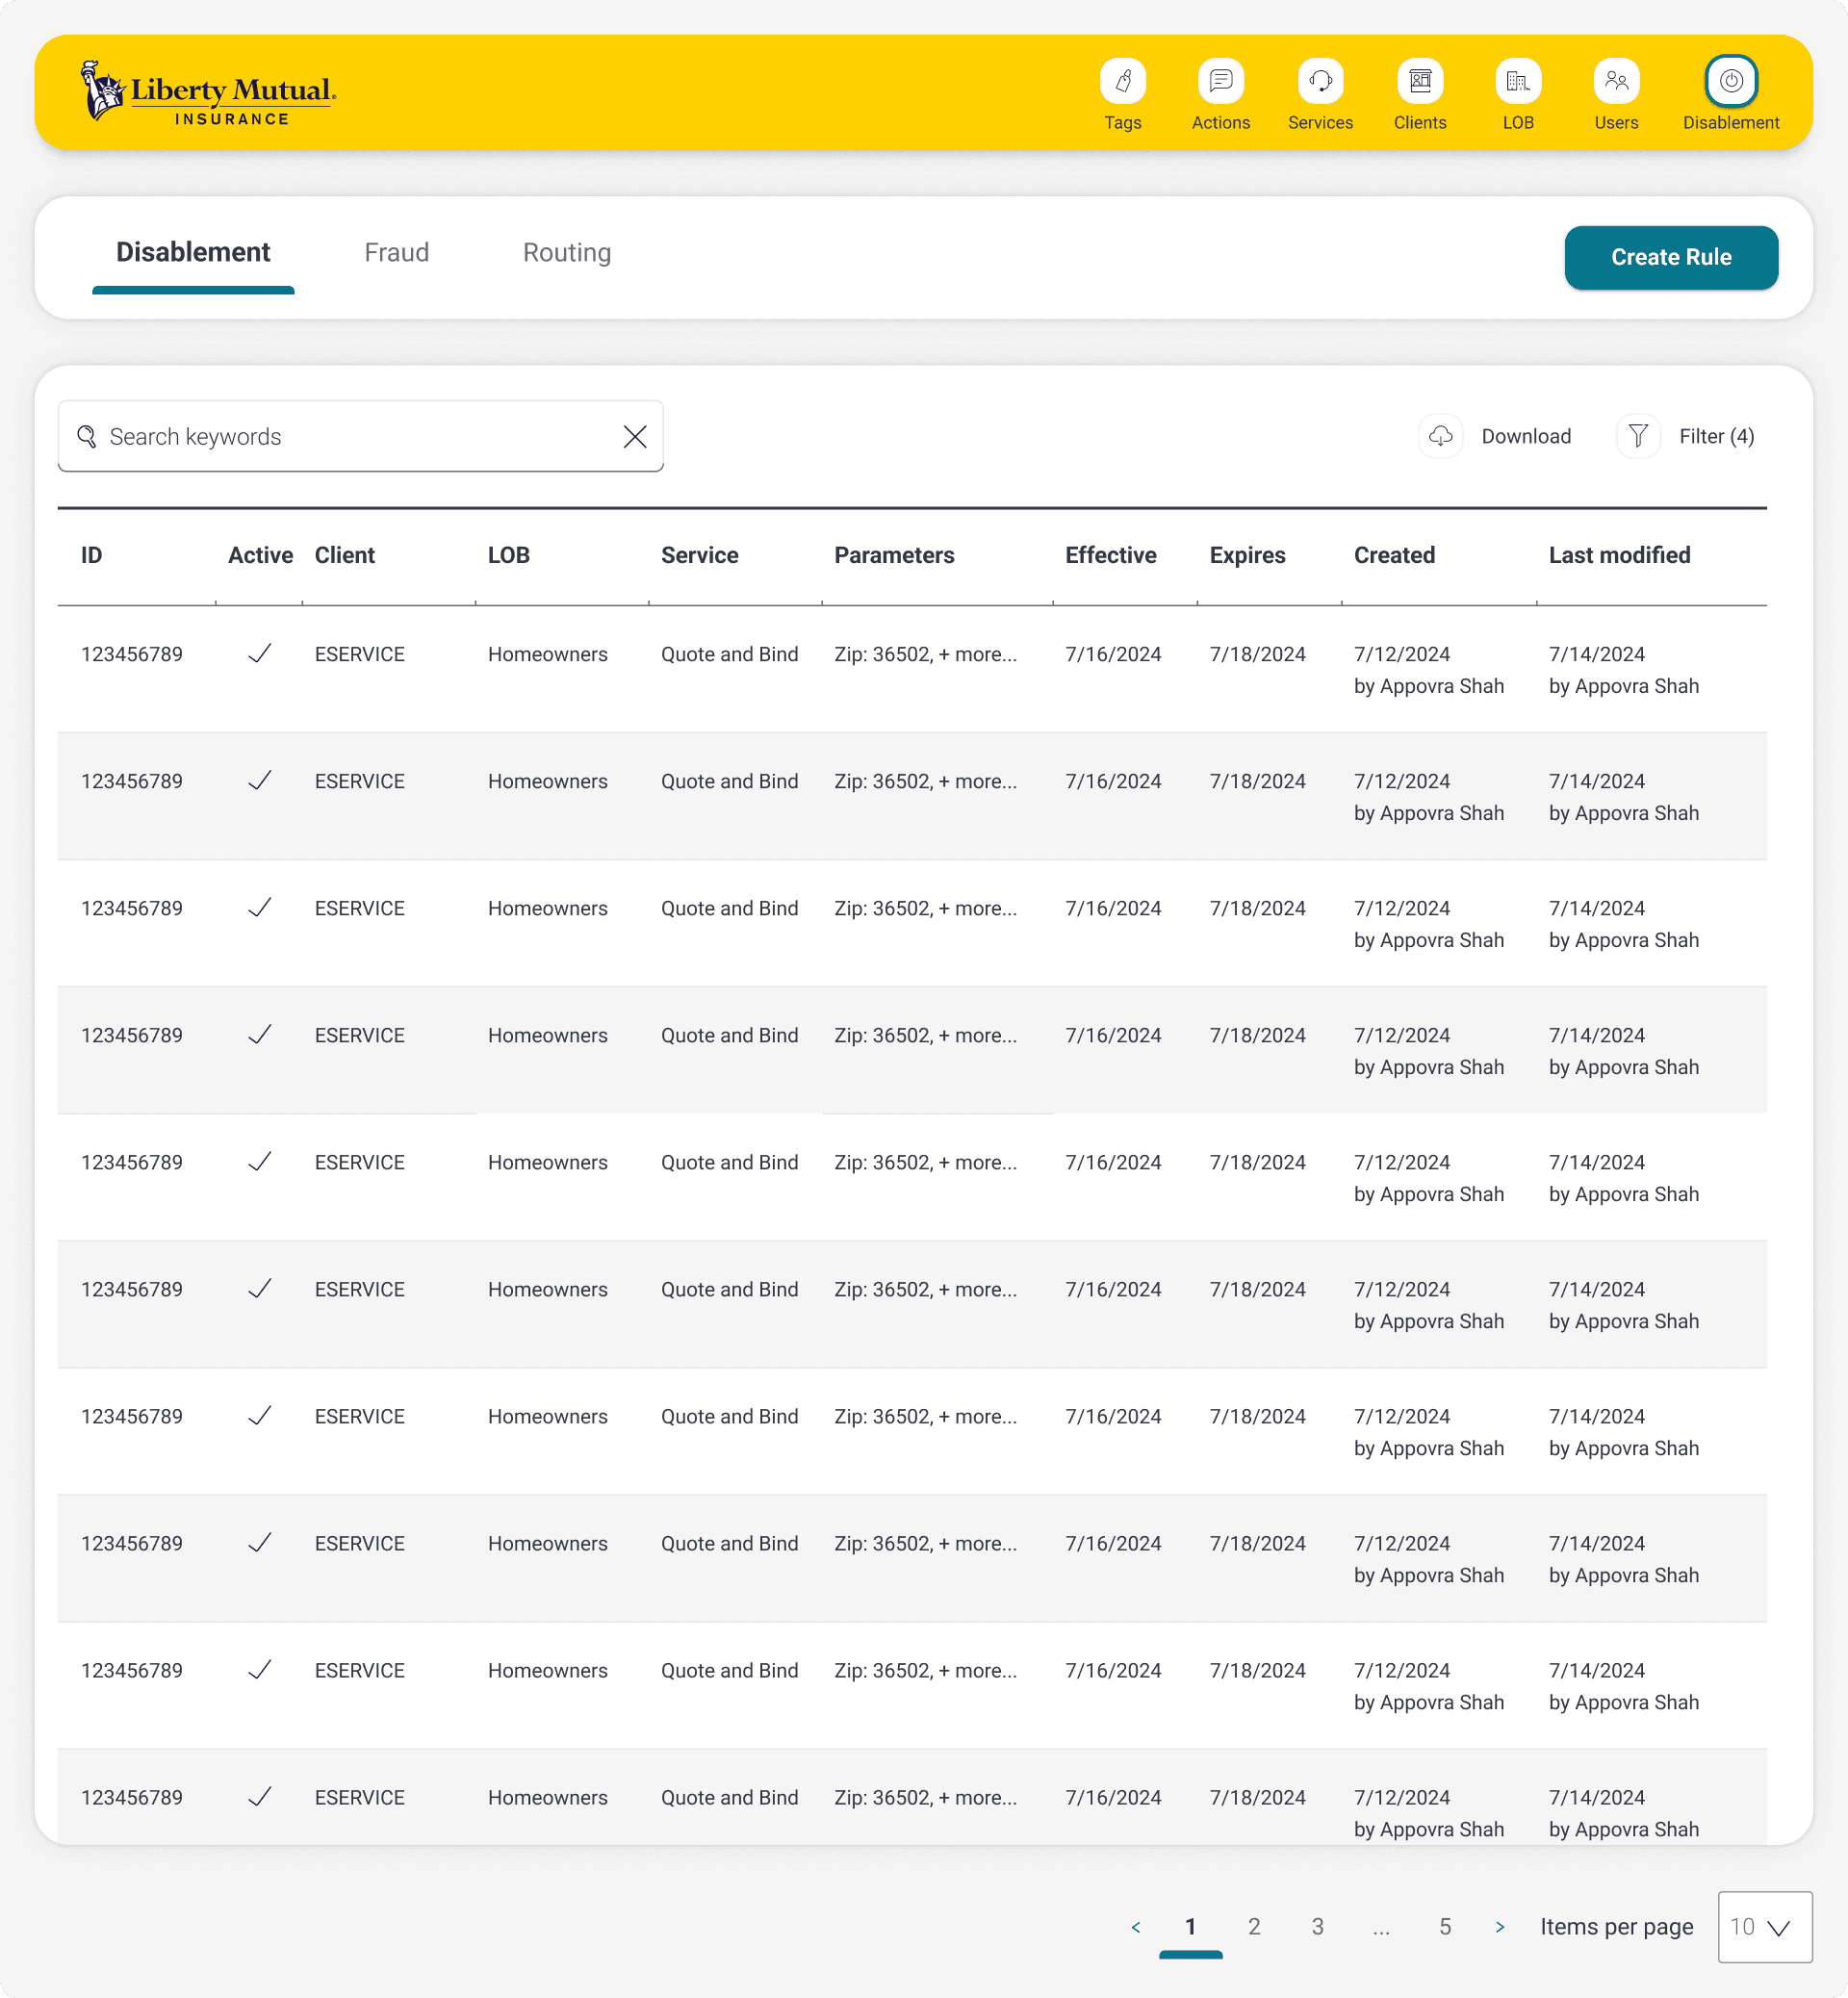Open the Actions navigation icon

[1220, 81]
